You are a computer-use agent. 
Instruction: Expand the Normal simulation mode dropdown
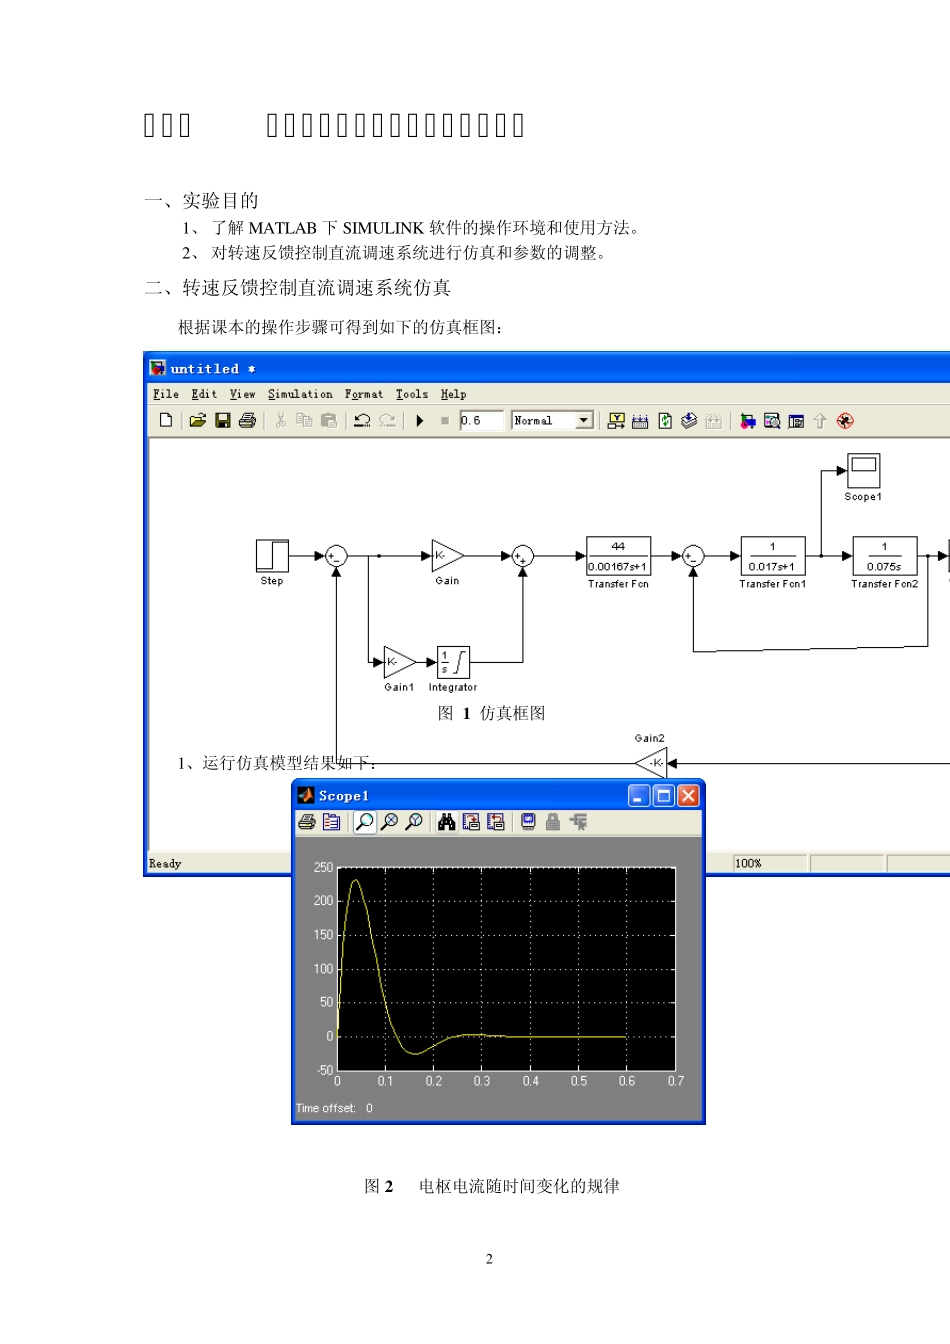pos(584,421)
